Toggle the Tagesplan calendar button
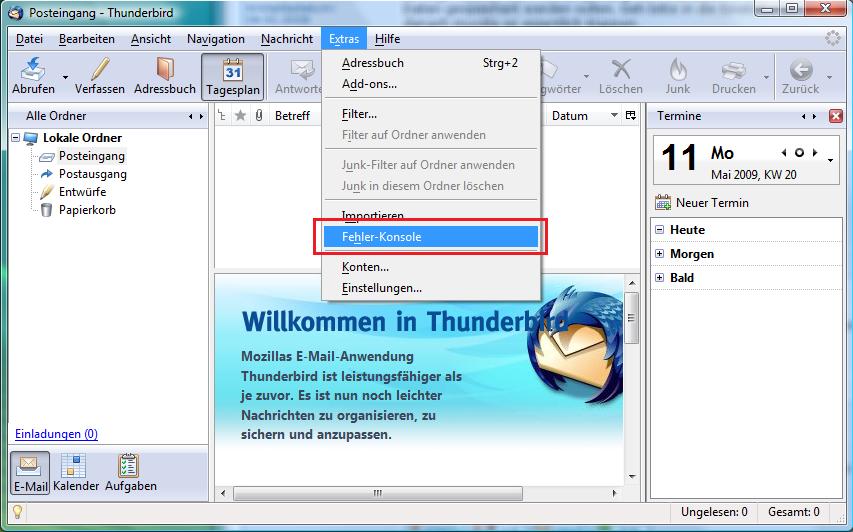The image size is (853, 532). (x=233, y=77)
